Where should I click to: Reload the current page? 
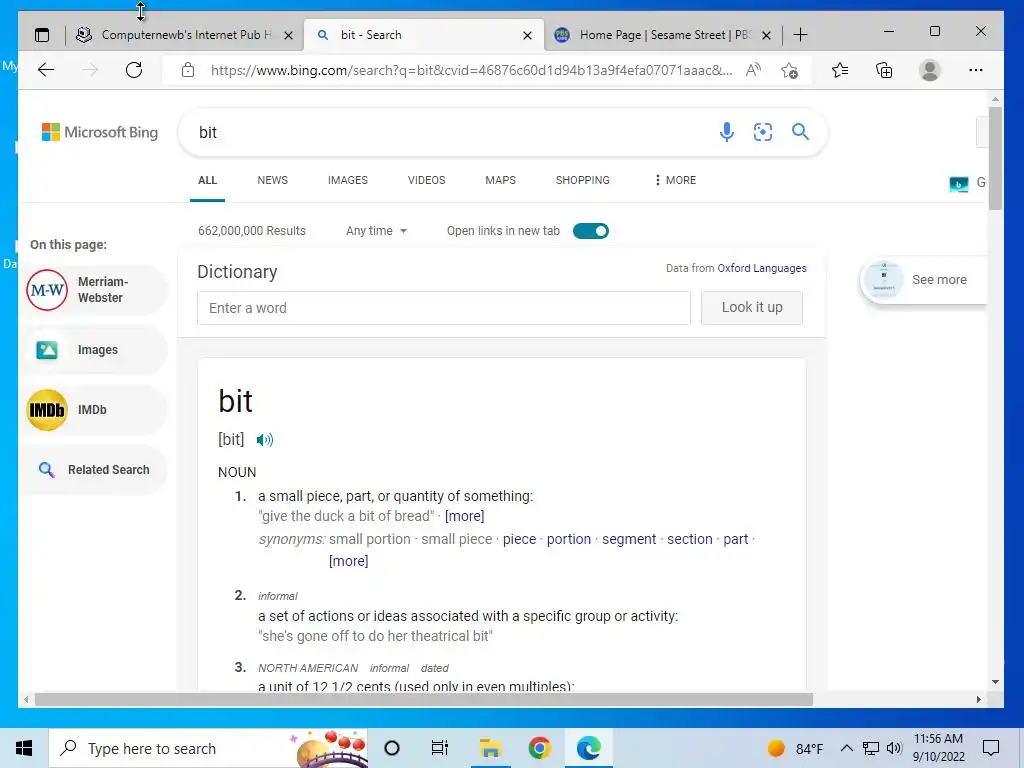pyautogui.click(x=134, y=70)
